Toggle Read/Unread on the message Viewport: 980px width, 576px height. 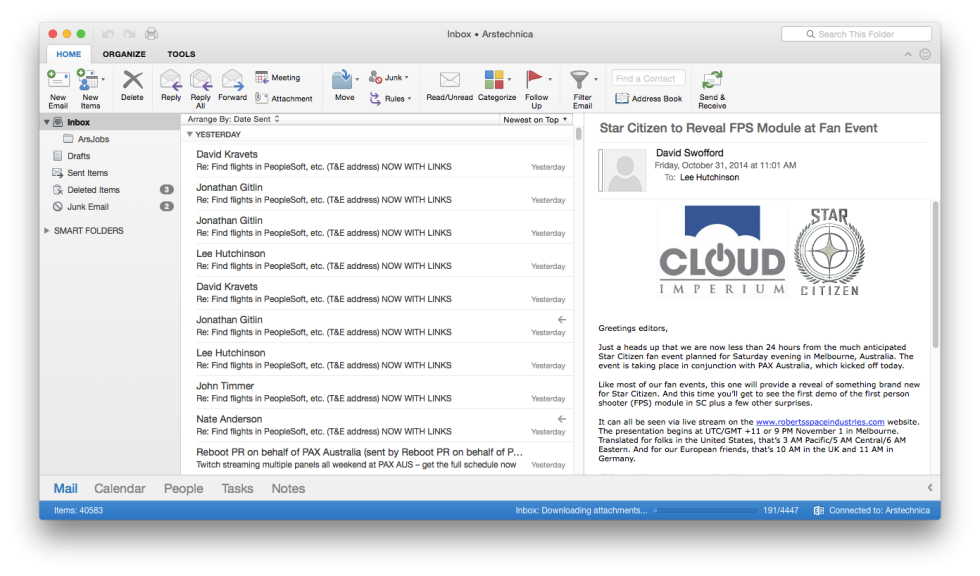point(449,88)
